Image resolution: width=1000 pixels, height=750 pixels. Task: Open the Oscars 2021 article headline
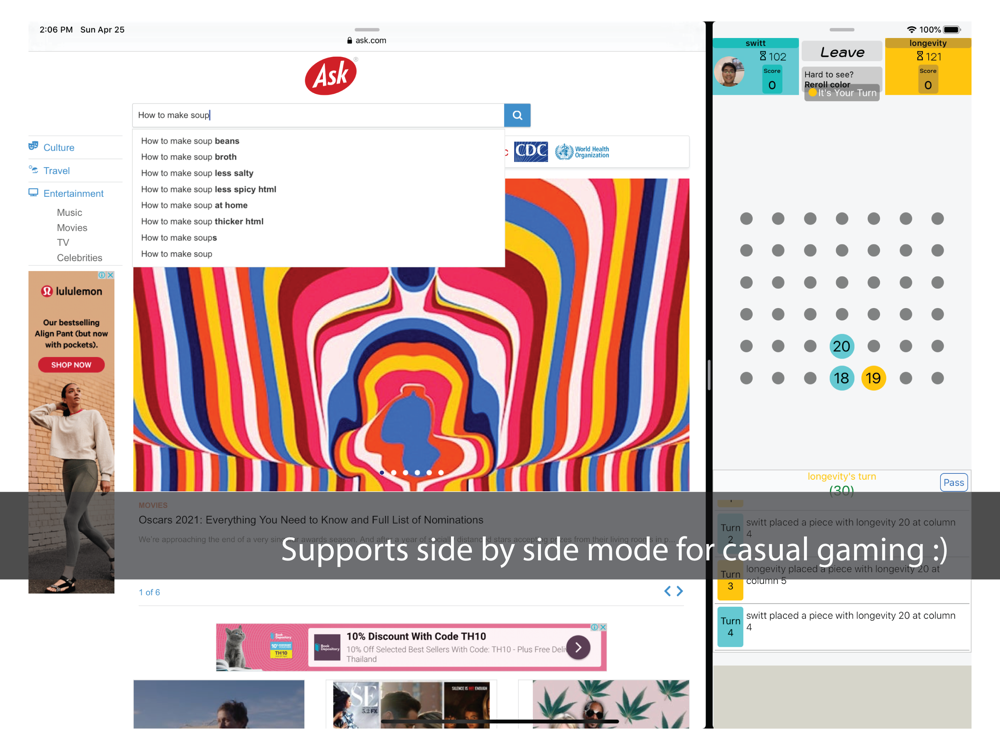(x=311, y=520)
